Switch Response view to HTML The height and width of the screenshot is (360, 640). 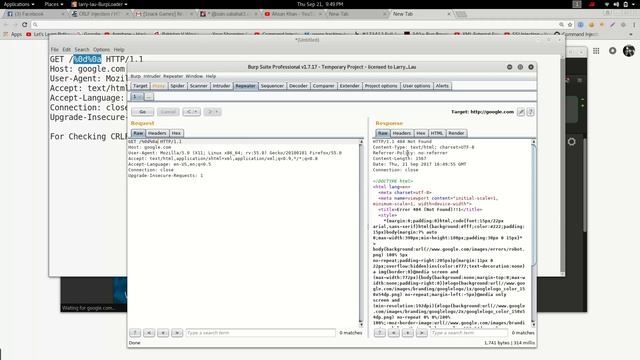pyautogui.click(x=437, y=133)
